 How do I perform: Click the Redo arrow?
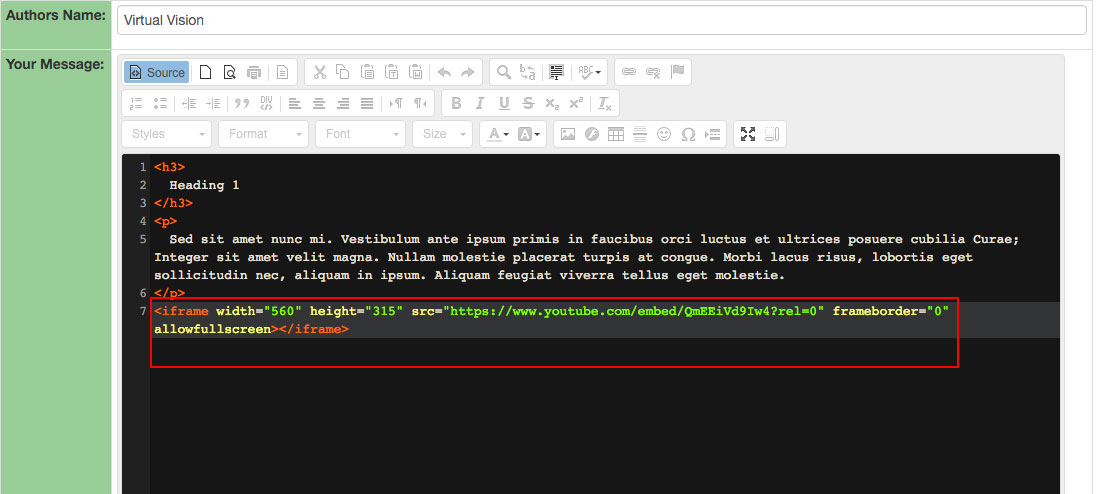click(x=468, y=72)
